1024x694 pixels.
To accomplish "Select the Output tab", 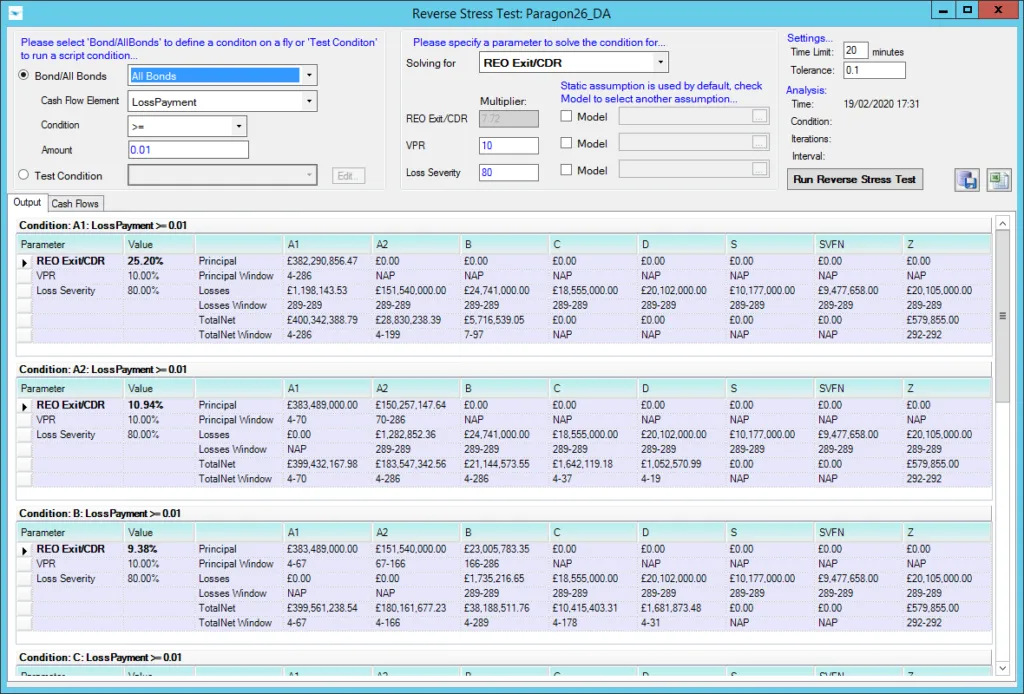I will coord(27,202).
